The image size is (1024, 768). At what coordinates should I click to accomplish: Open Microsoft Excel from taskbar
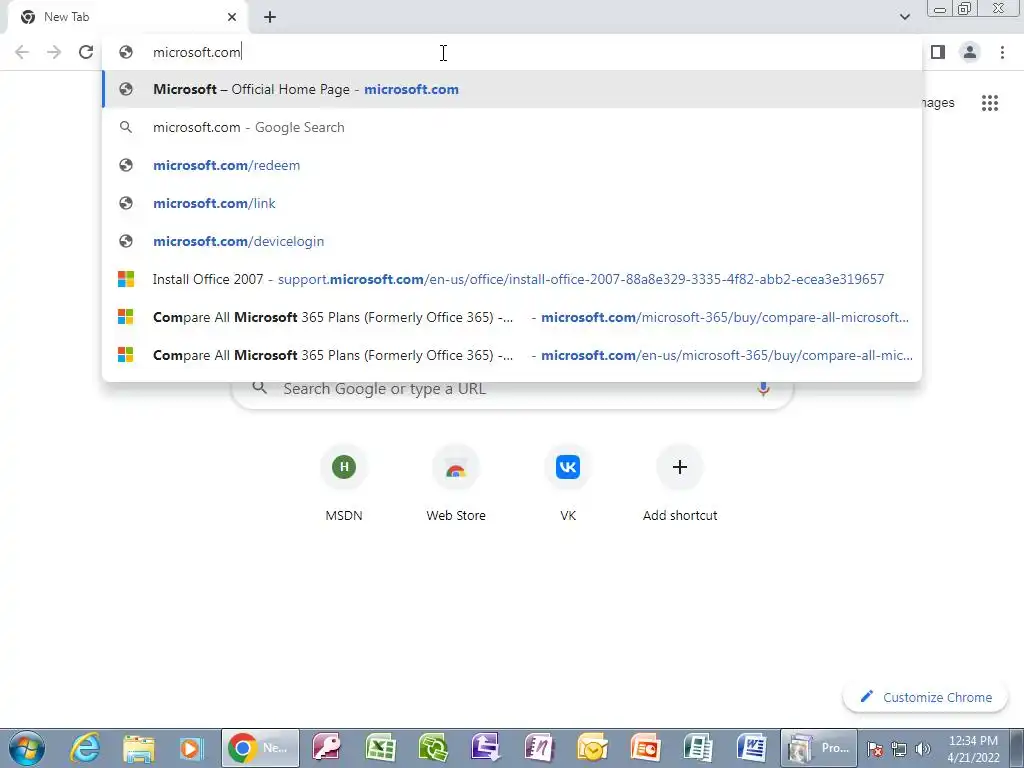[x=380, y=748]
